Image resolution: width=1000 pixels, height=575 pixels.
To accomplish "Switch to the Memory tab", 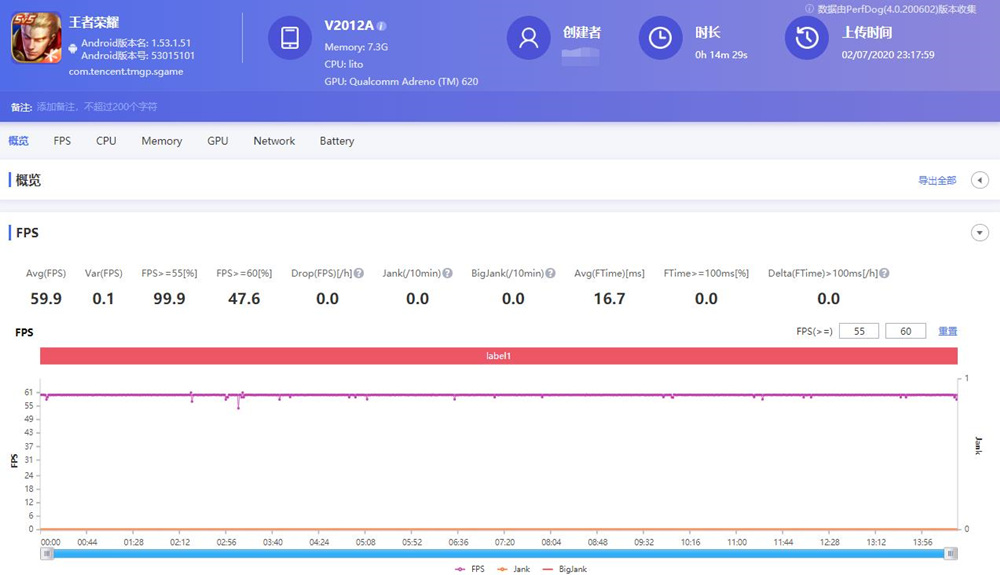I will pos(161,141).
